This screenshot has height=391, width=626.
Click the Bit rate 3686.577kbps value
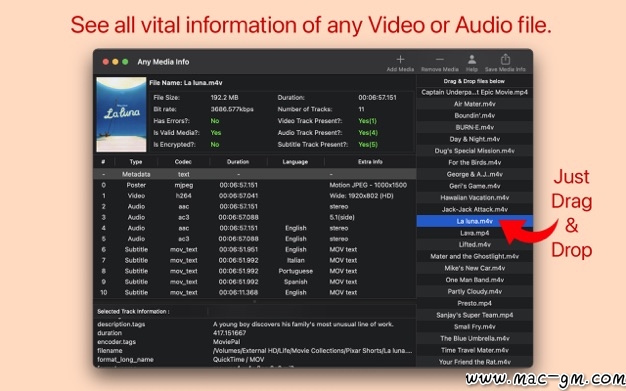(232, 109)
